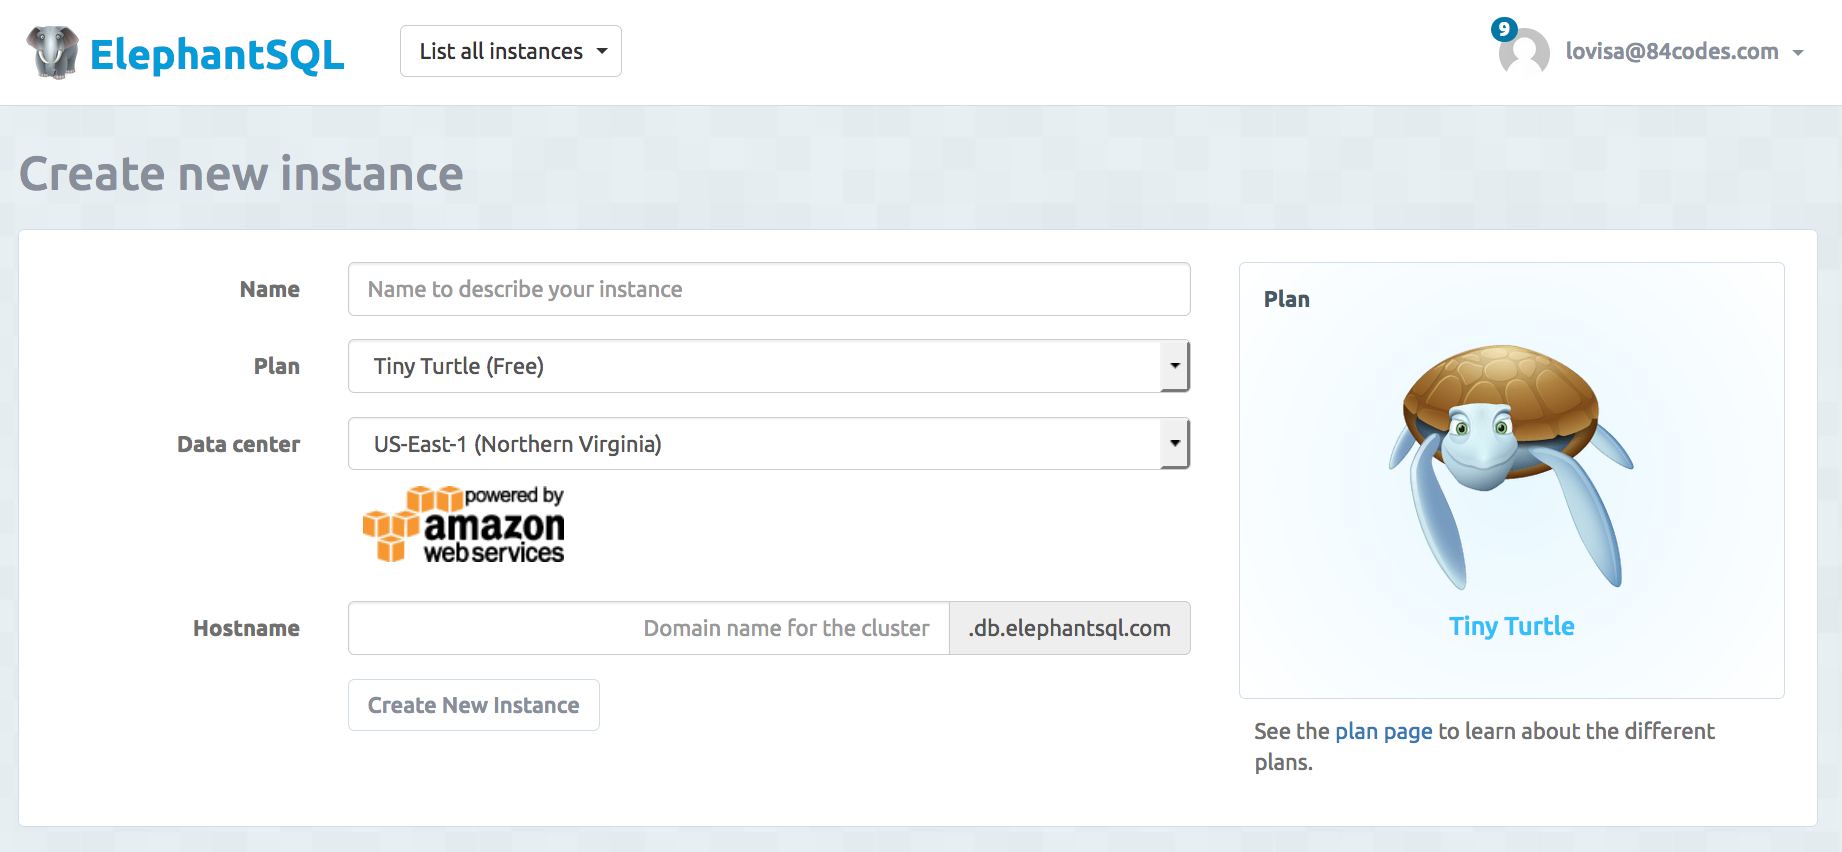The height and width of the screenshot is (852, 1842).
Task: Expand the Plan selection dropdown
Action: [768, 366]
